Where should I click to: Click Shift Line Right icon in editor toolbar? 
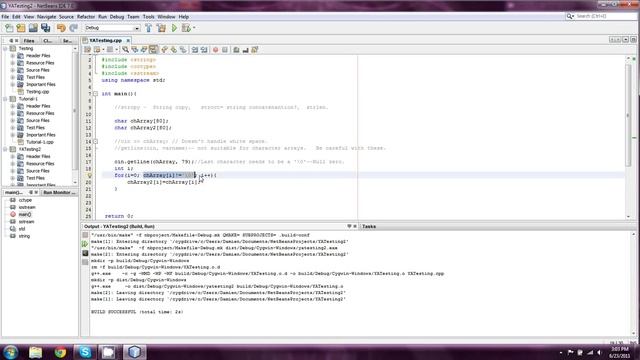[x=204, y=50]
